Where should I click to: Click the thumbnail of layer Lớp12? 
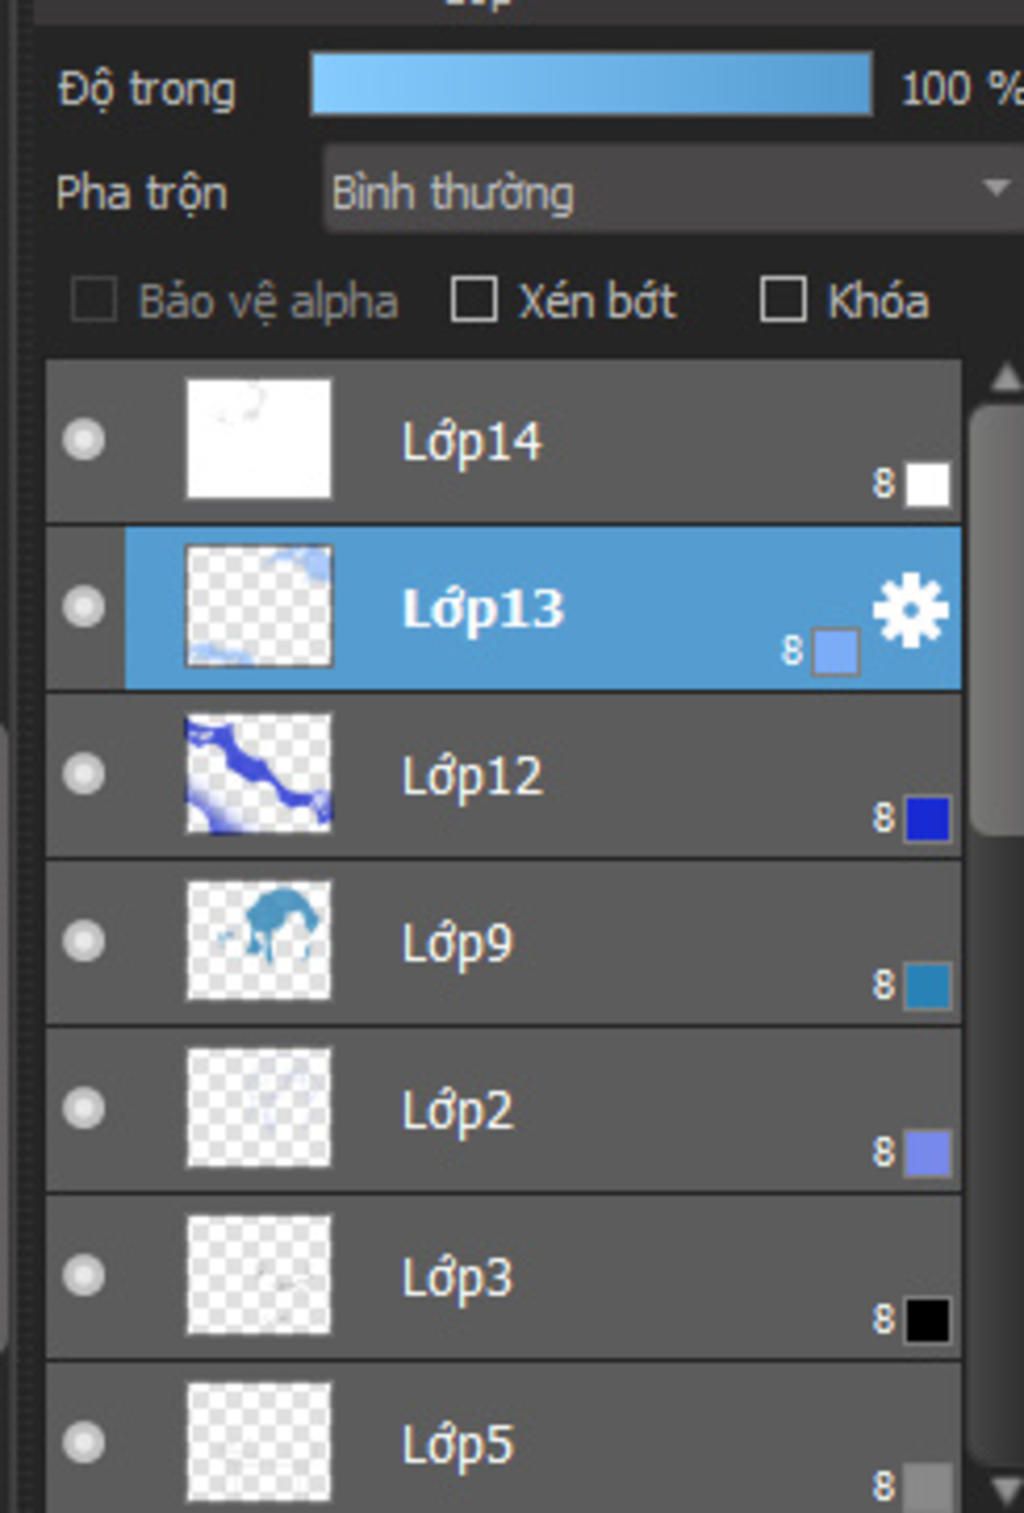(x=259, y=774)
